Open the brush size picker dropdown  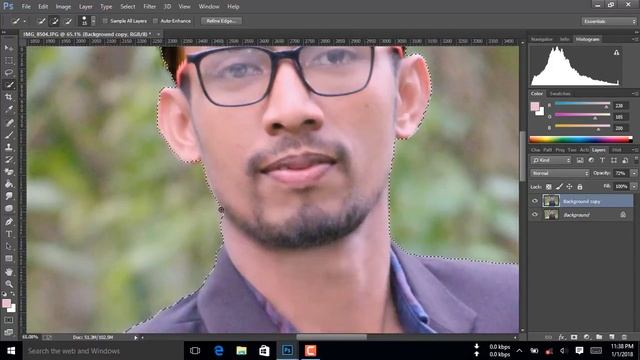93,21
